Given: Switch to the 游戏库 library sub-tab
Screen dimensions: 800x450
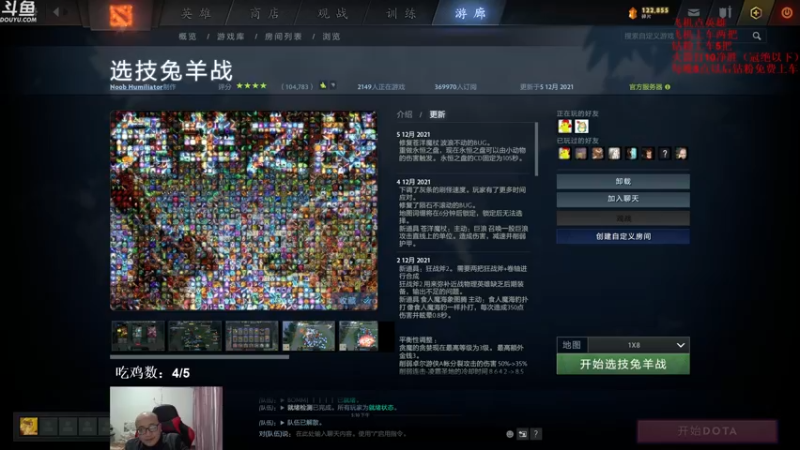Looking at the screenshot, I should point(231,36).
